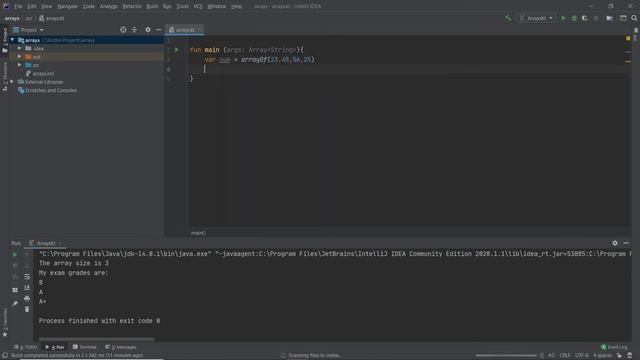
Task: Click indexing progress bar in status bar
Action: click(x=506, y=356)
